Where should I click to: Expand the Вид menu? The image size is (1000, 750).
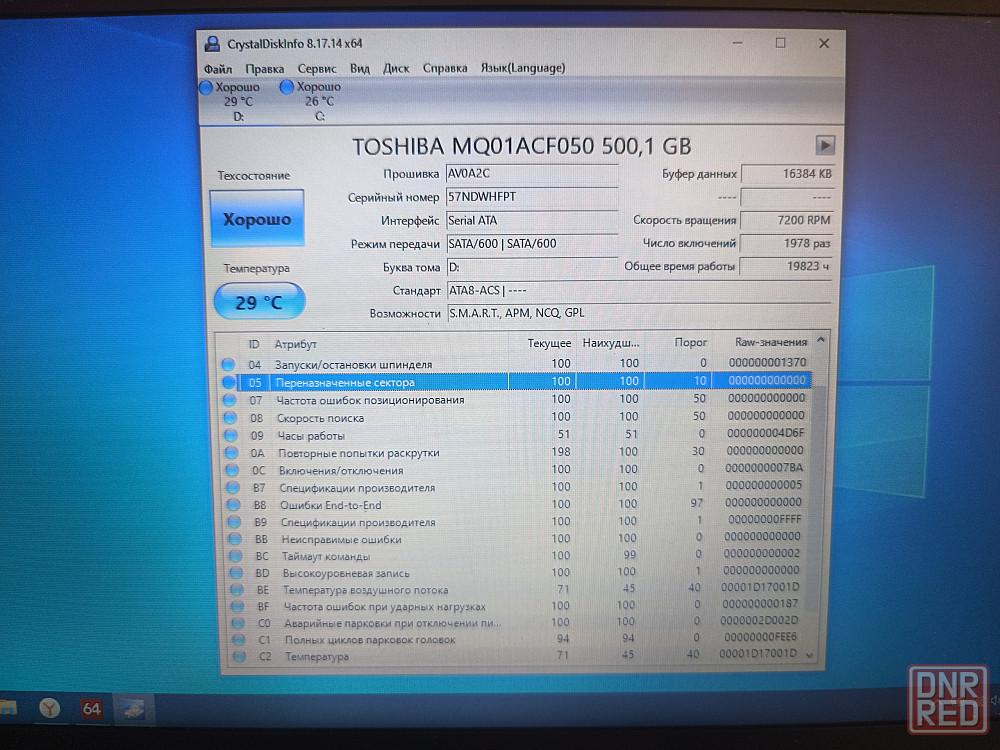point(360,68)
